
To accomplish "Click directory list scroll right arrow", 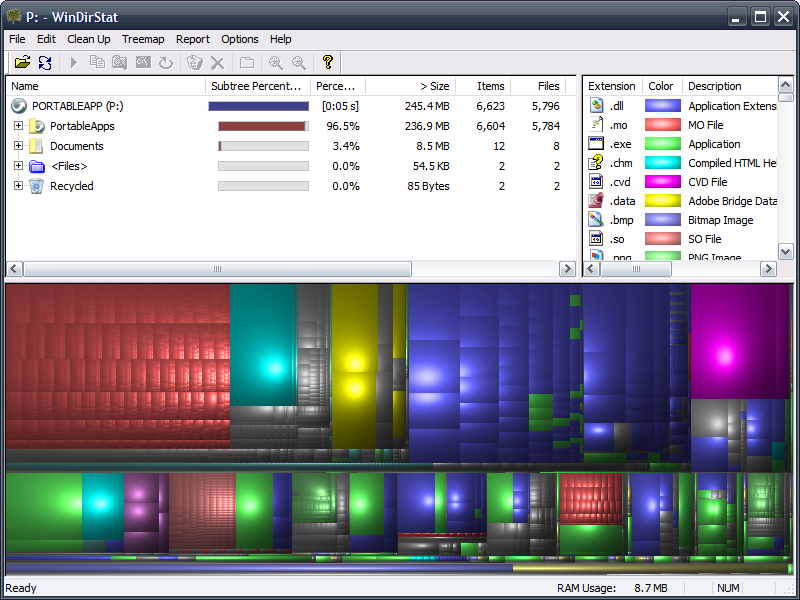I will [567, 269].
